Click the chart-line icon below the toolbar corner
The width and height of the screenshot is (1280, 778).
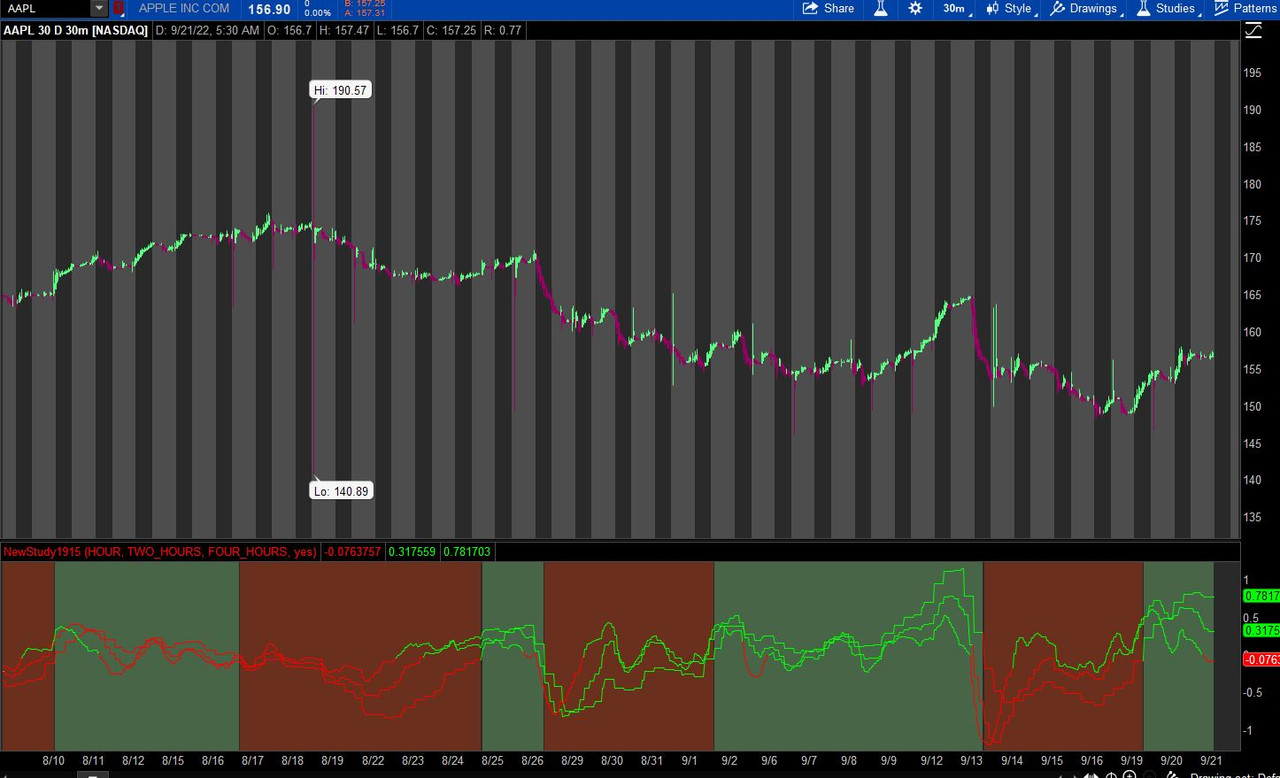[1253, 30]
